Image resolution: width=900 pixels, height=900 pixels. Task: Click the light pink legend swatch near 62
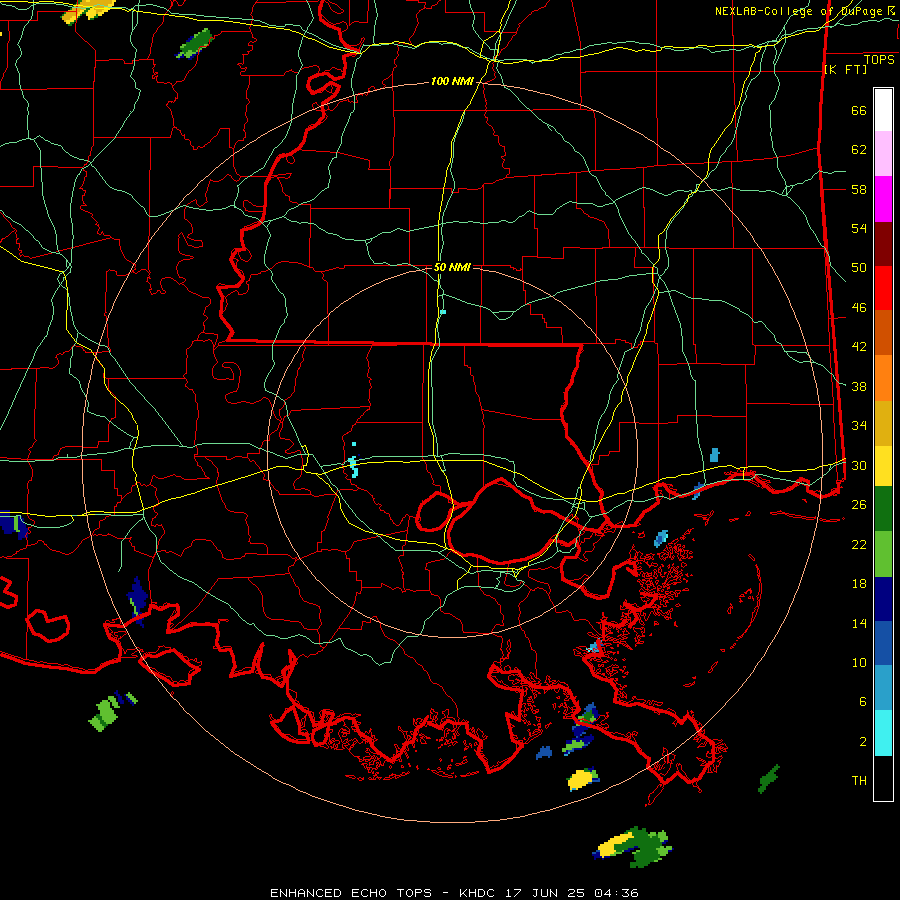point(883,153)
